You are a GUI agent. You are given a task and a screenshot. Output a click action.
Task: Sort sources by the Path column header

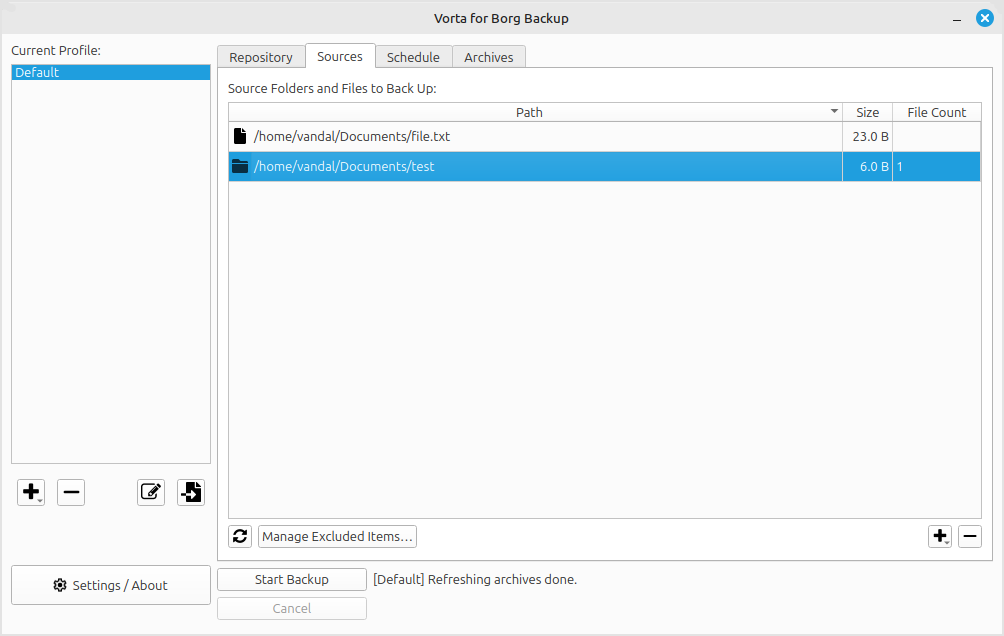coord(529,112)
